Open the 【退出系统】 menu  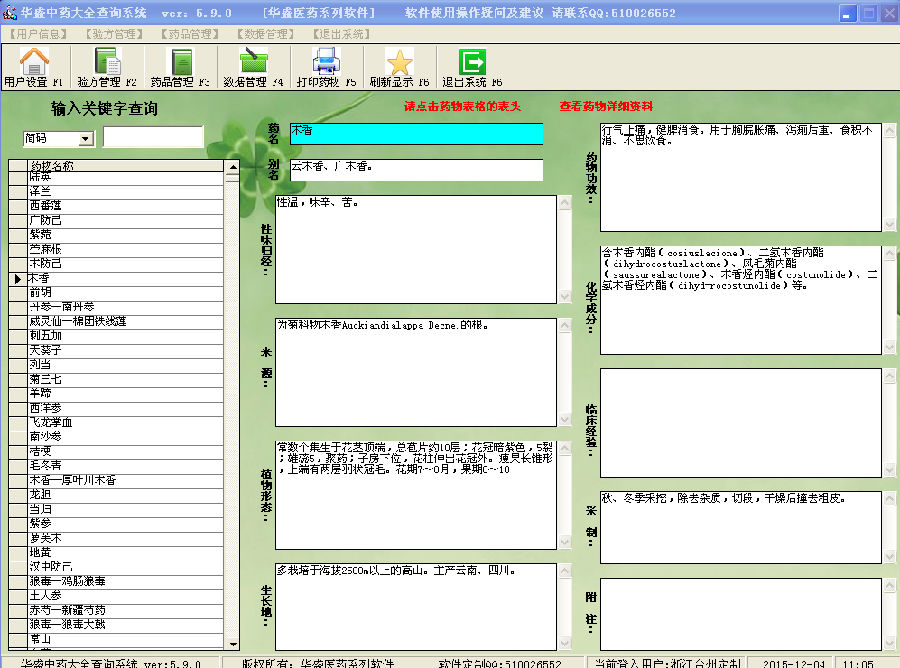pos(341,34)
